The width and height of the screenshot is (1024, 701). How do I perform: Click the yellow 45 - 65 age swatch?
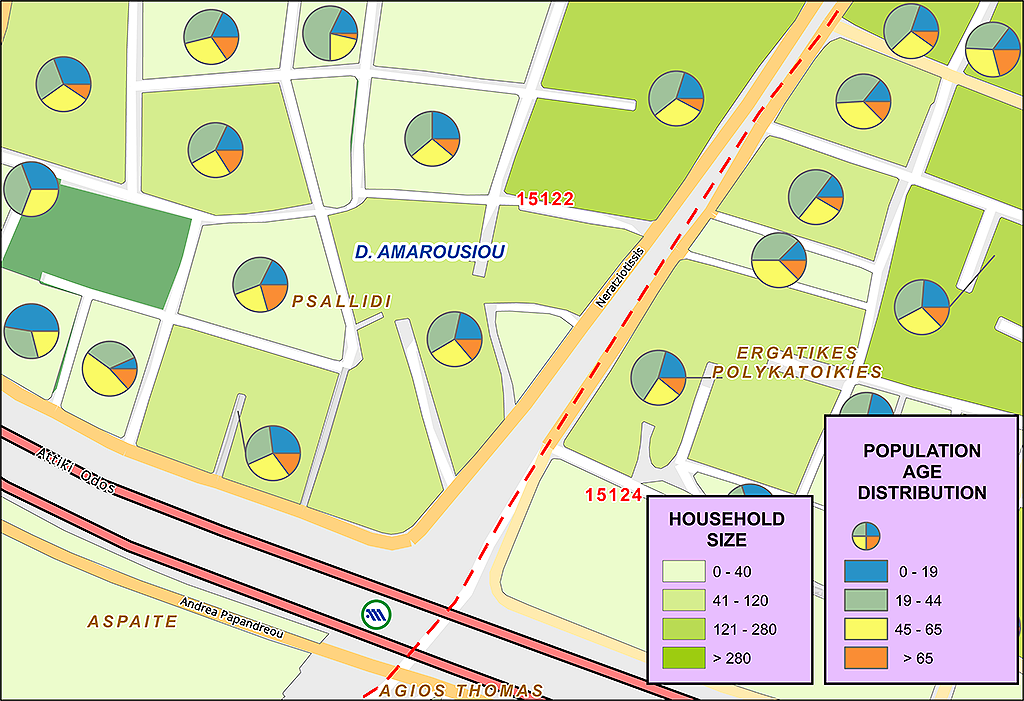[x=866, y=629]
